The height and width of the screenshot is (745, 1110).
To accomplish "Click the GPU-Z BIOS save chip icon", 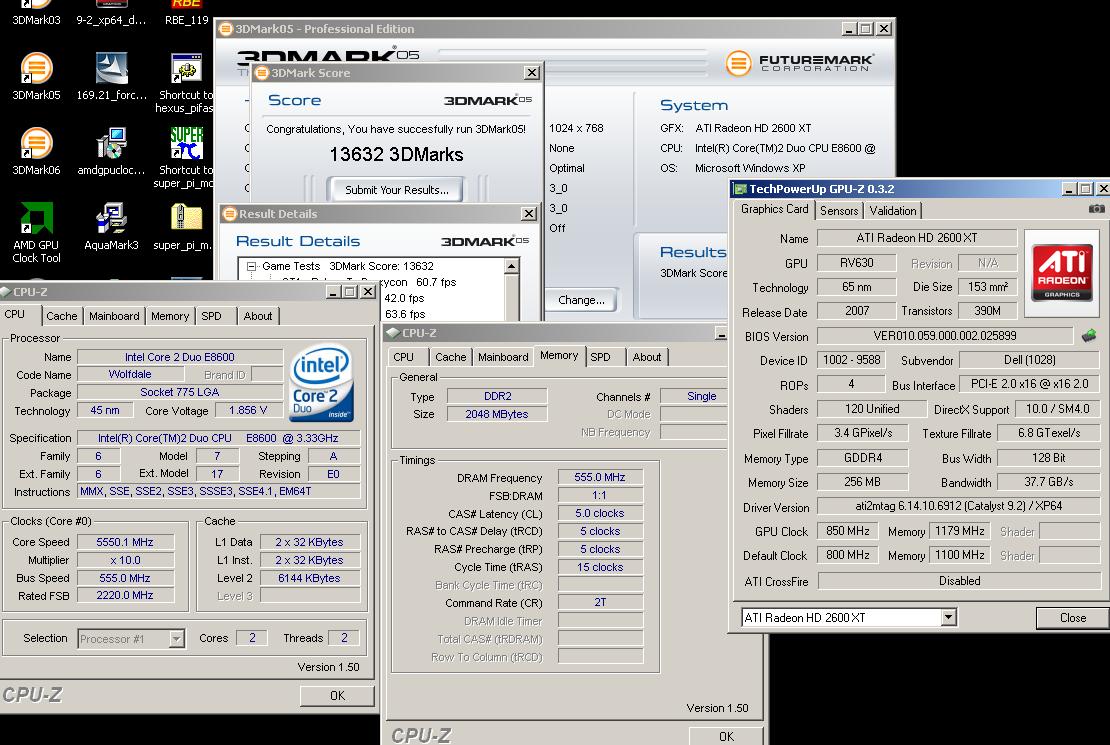I will point(1089,336).
